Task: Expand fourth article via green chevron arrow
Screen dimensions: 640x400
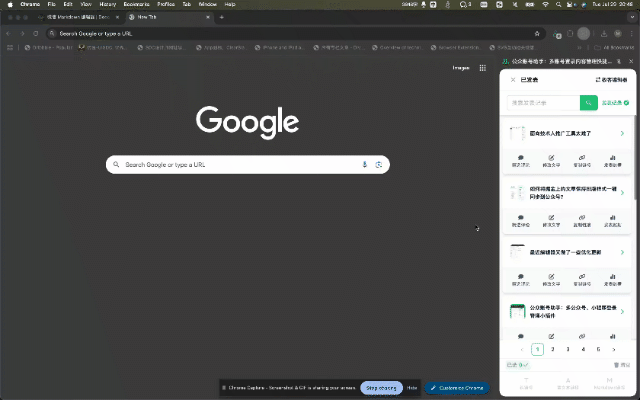Action: pyautogui.click(x=622, y=311)
